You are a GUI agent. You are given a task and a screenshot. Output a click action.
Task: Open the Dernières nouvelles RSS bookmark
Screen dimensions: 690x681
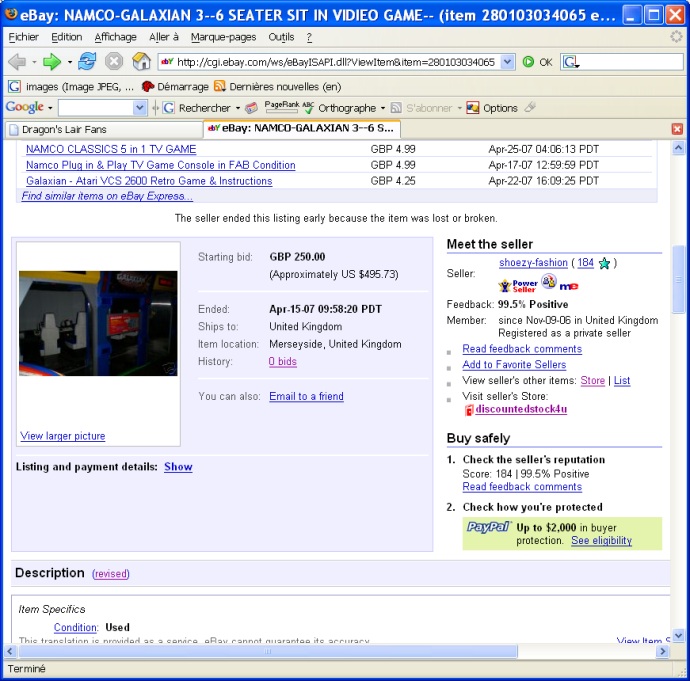(x=278, y=87)
